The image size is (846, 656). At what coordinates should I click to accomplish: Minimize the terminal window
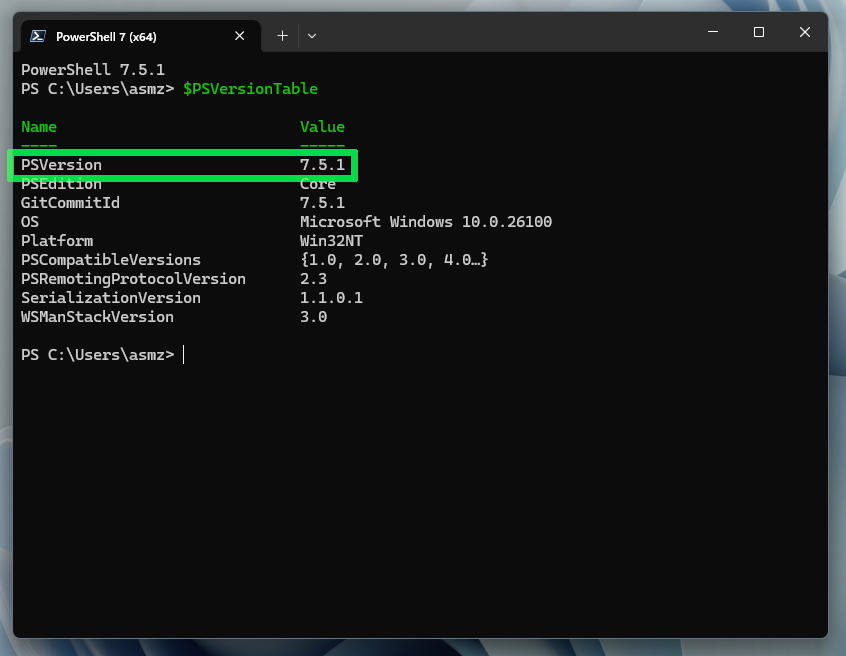point(713,32)
